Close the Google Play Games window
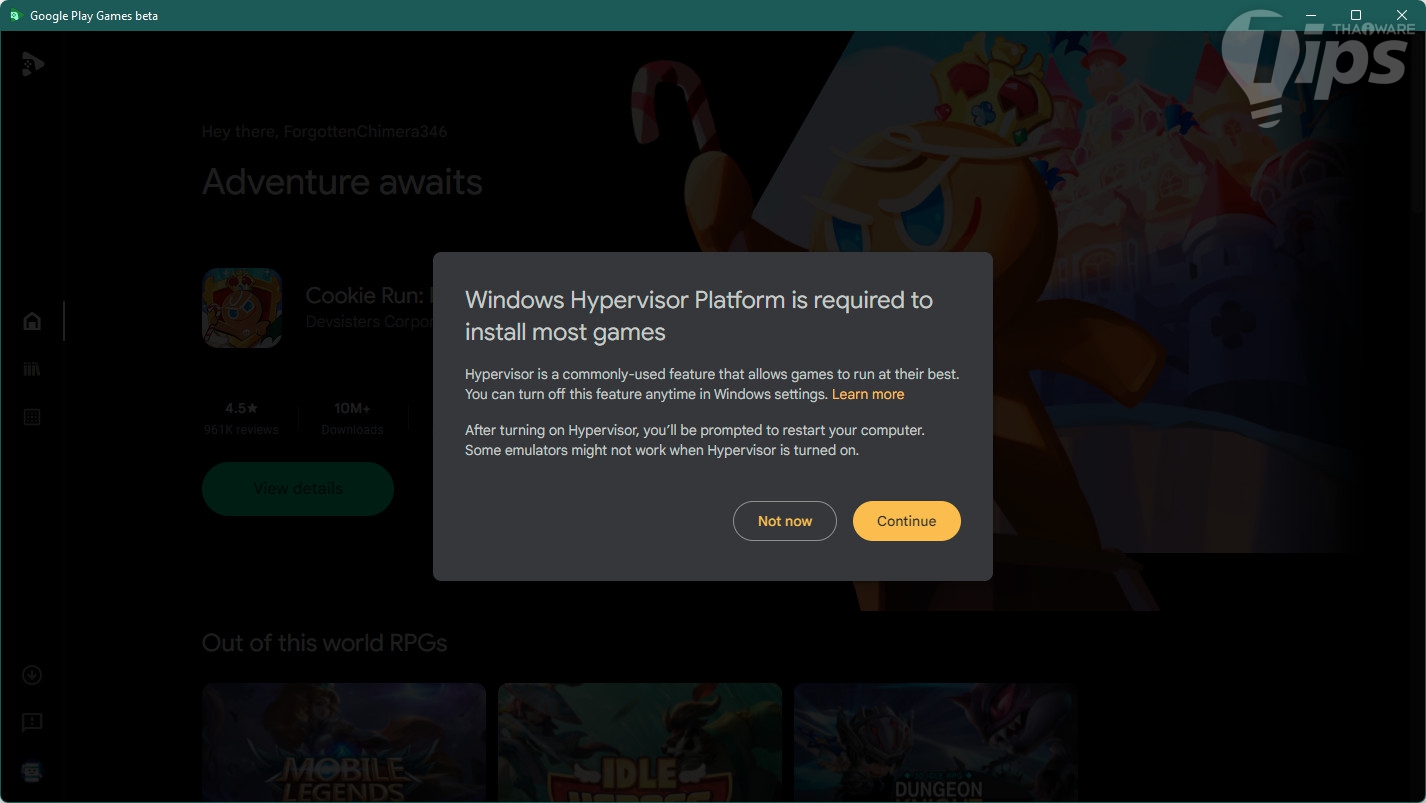1426x803 pixels. pos(1402,15)
